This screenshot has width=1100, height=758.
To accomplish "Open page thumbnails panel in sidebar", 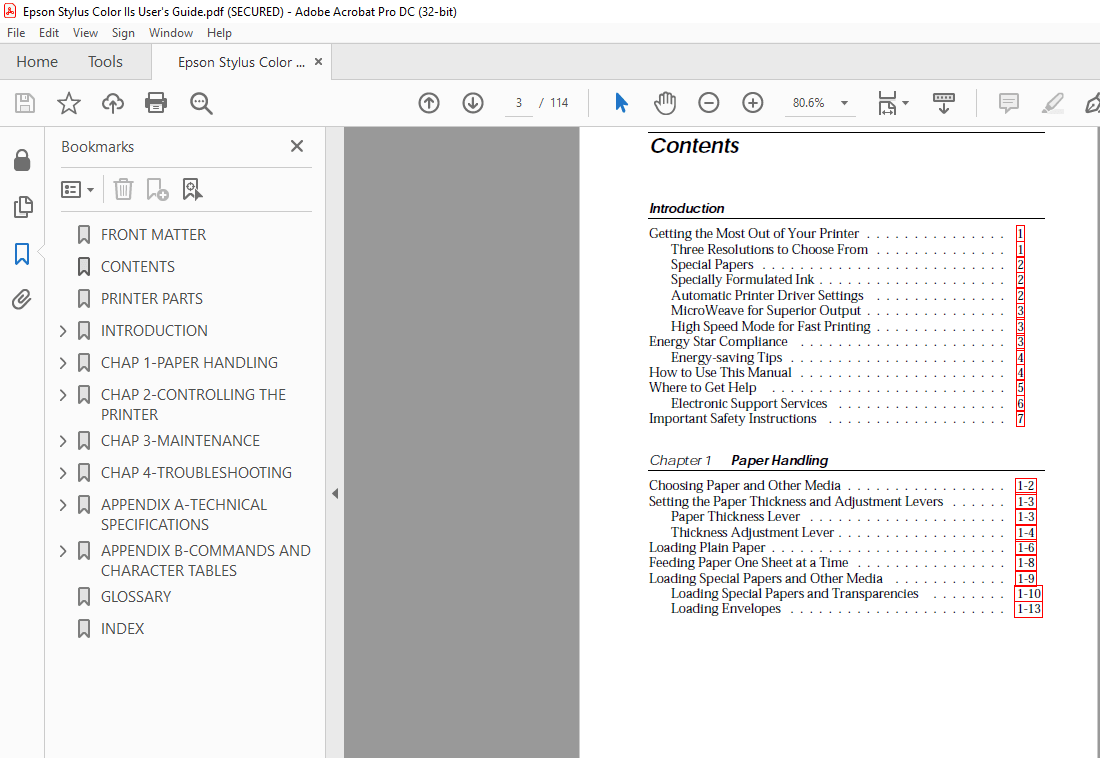I will pos(22,207).
